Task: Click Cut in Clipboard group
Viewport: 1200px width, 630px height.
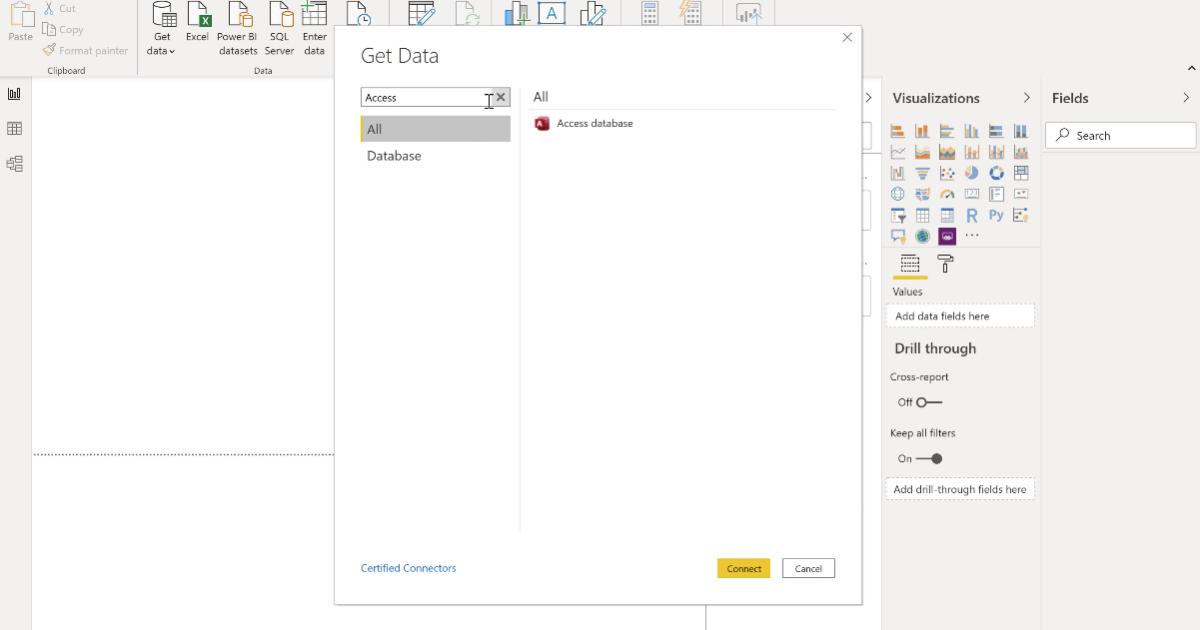Action: (x=60, y=8)
